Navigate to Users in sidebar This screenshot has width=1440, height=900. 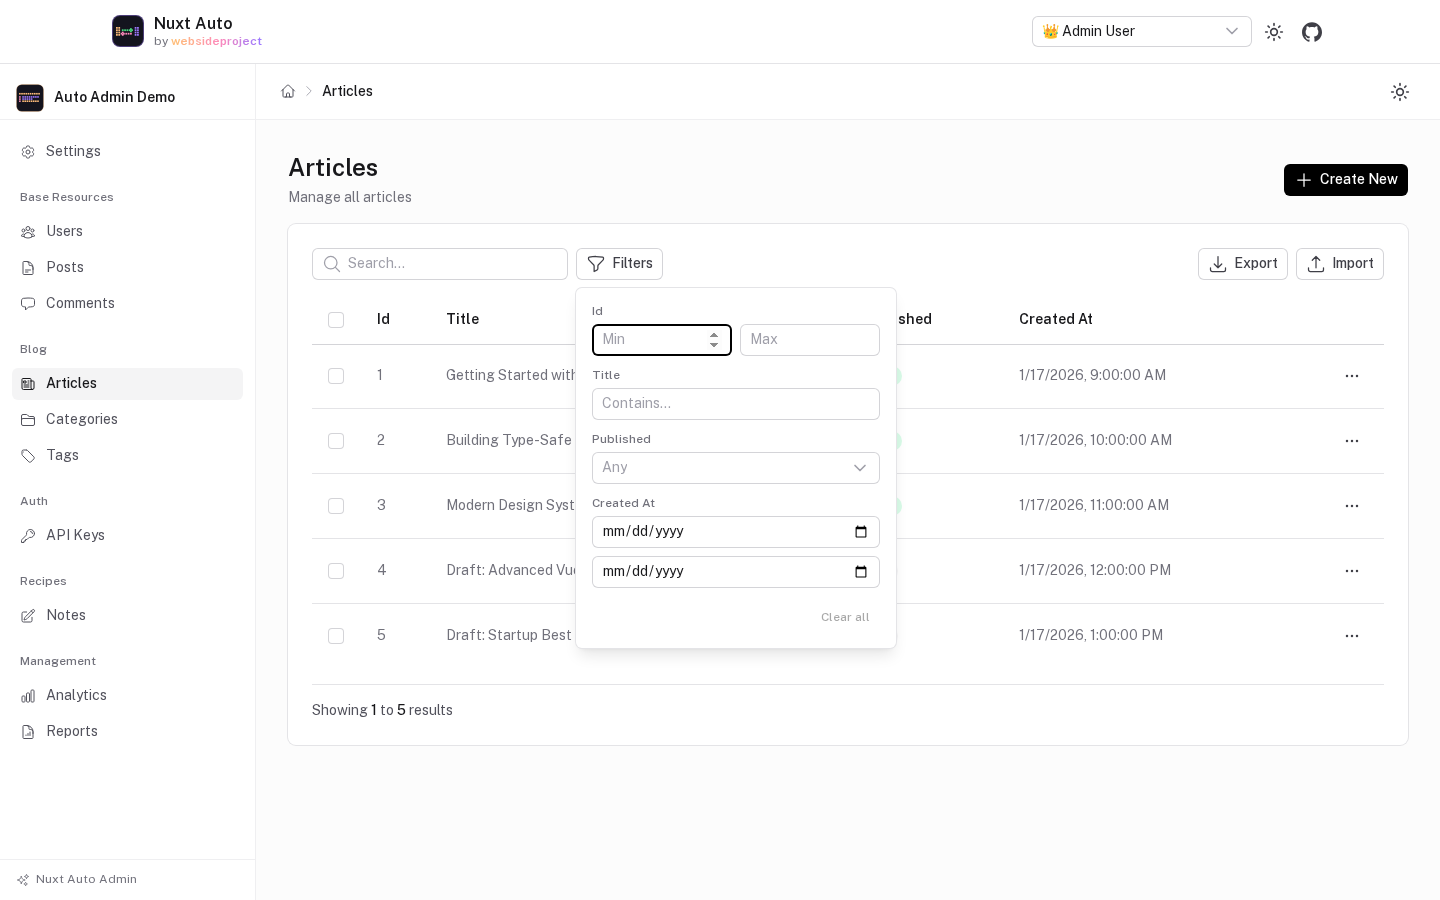pyautogui.click(x=127, y=232)
